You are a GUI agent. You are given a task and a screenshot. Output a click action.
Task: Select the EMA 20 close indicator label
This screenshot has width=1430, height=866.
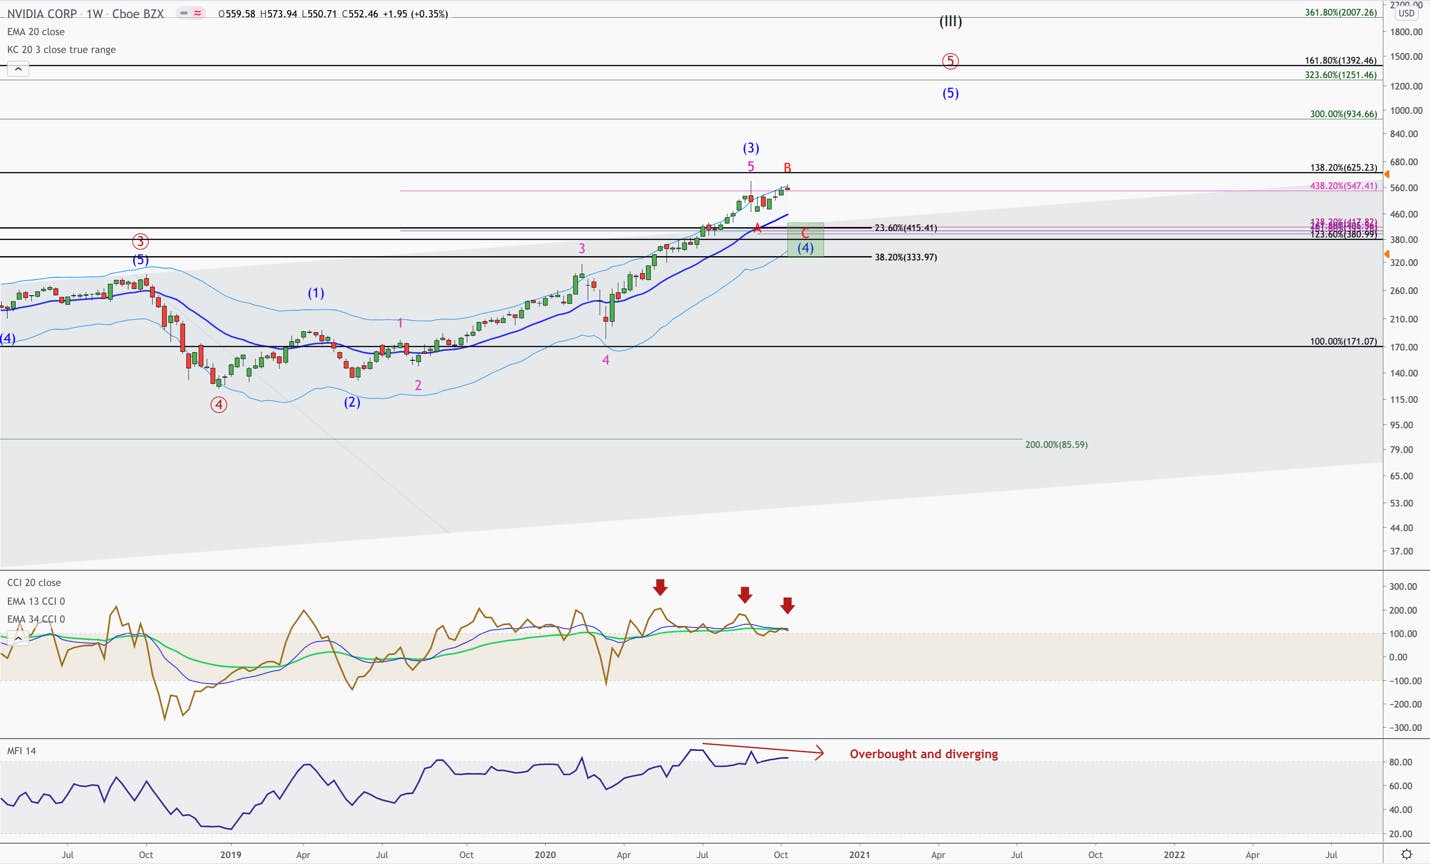(x=36, y=32)
